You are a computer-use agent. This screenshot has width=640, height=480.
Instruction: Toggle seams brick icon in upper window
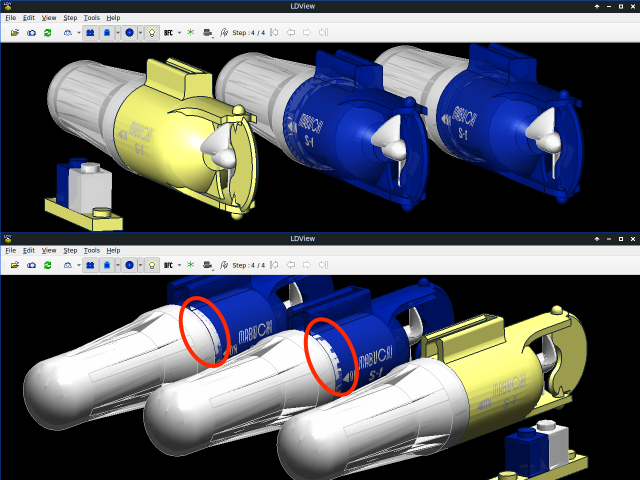(x=90, y=32)
